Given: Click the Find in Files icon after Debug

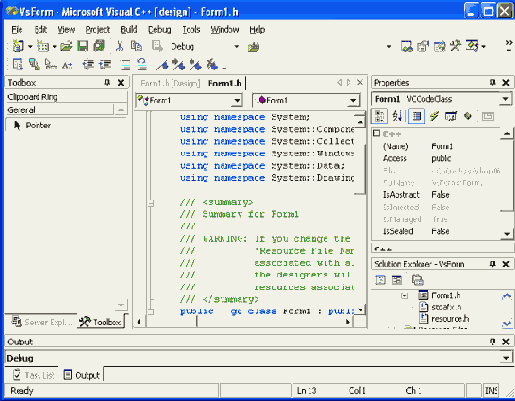Looking at the screenshot, I should coord(253,47).
